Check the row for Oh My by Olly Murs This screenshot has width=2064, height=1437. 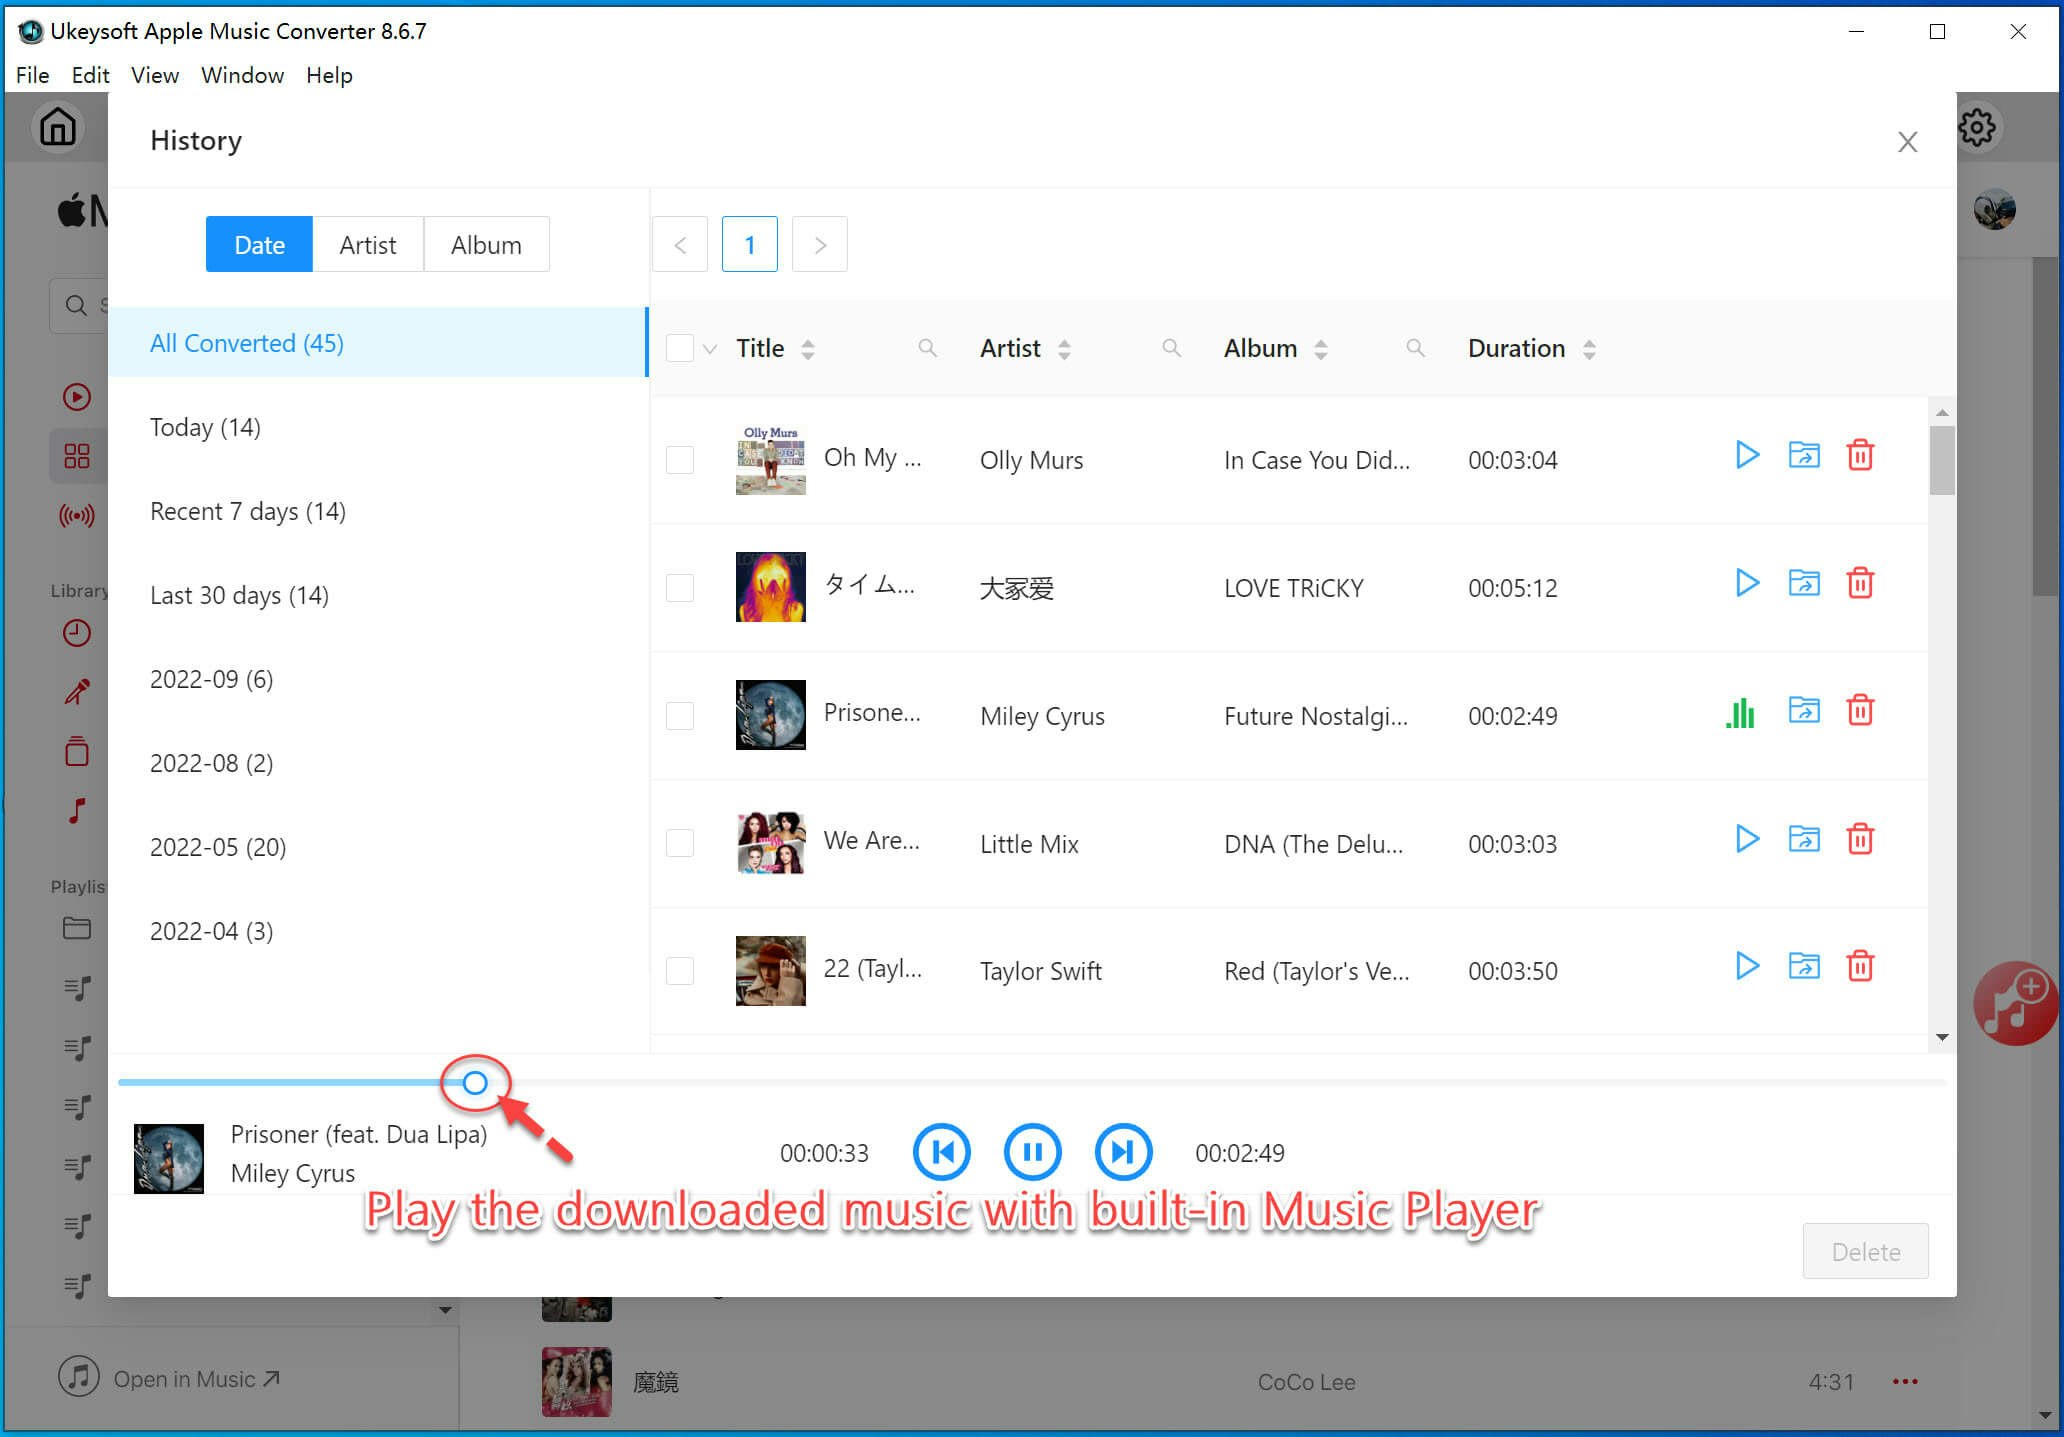[x=680, y=460]
